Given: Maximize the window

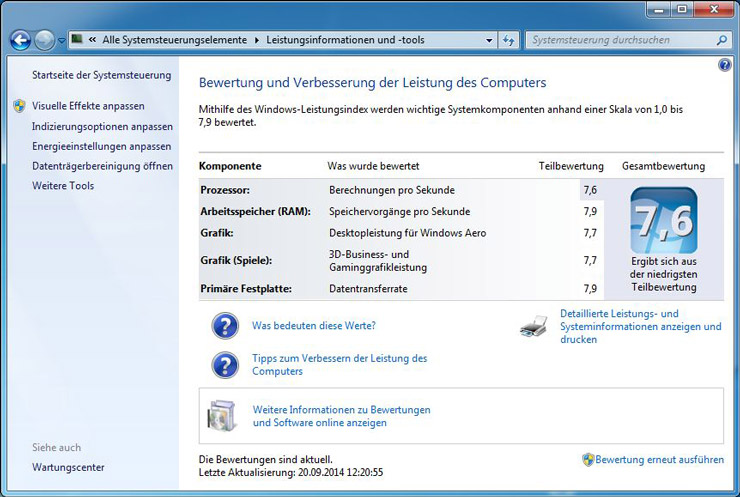Looking at the screenshot, I should [x=682, y=9].
